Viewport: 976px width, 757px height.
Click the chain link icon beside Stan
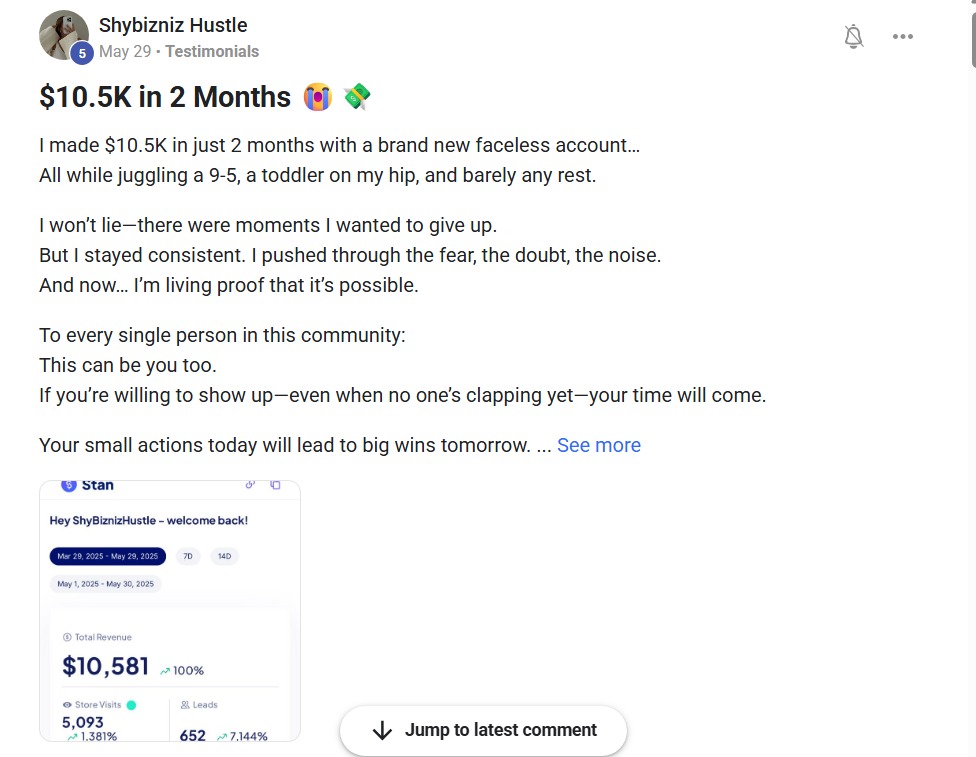tap(250, 485)
